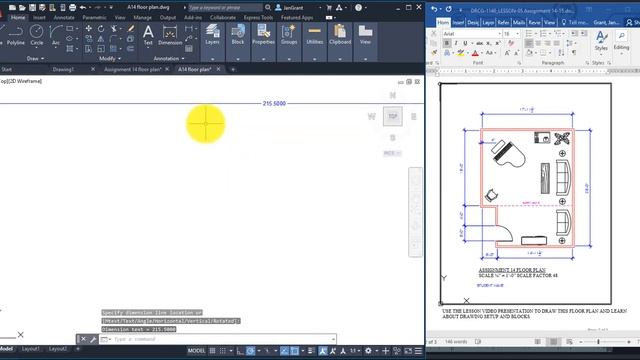Select the Trim tool in Modify panel
Screen dimensions: 640x360
(114, 29)
